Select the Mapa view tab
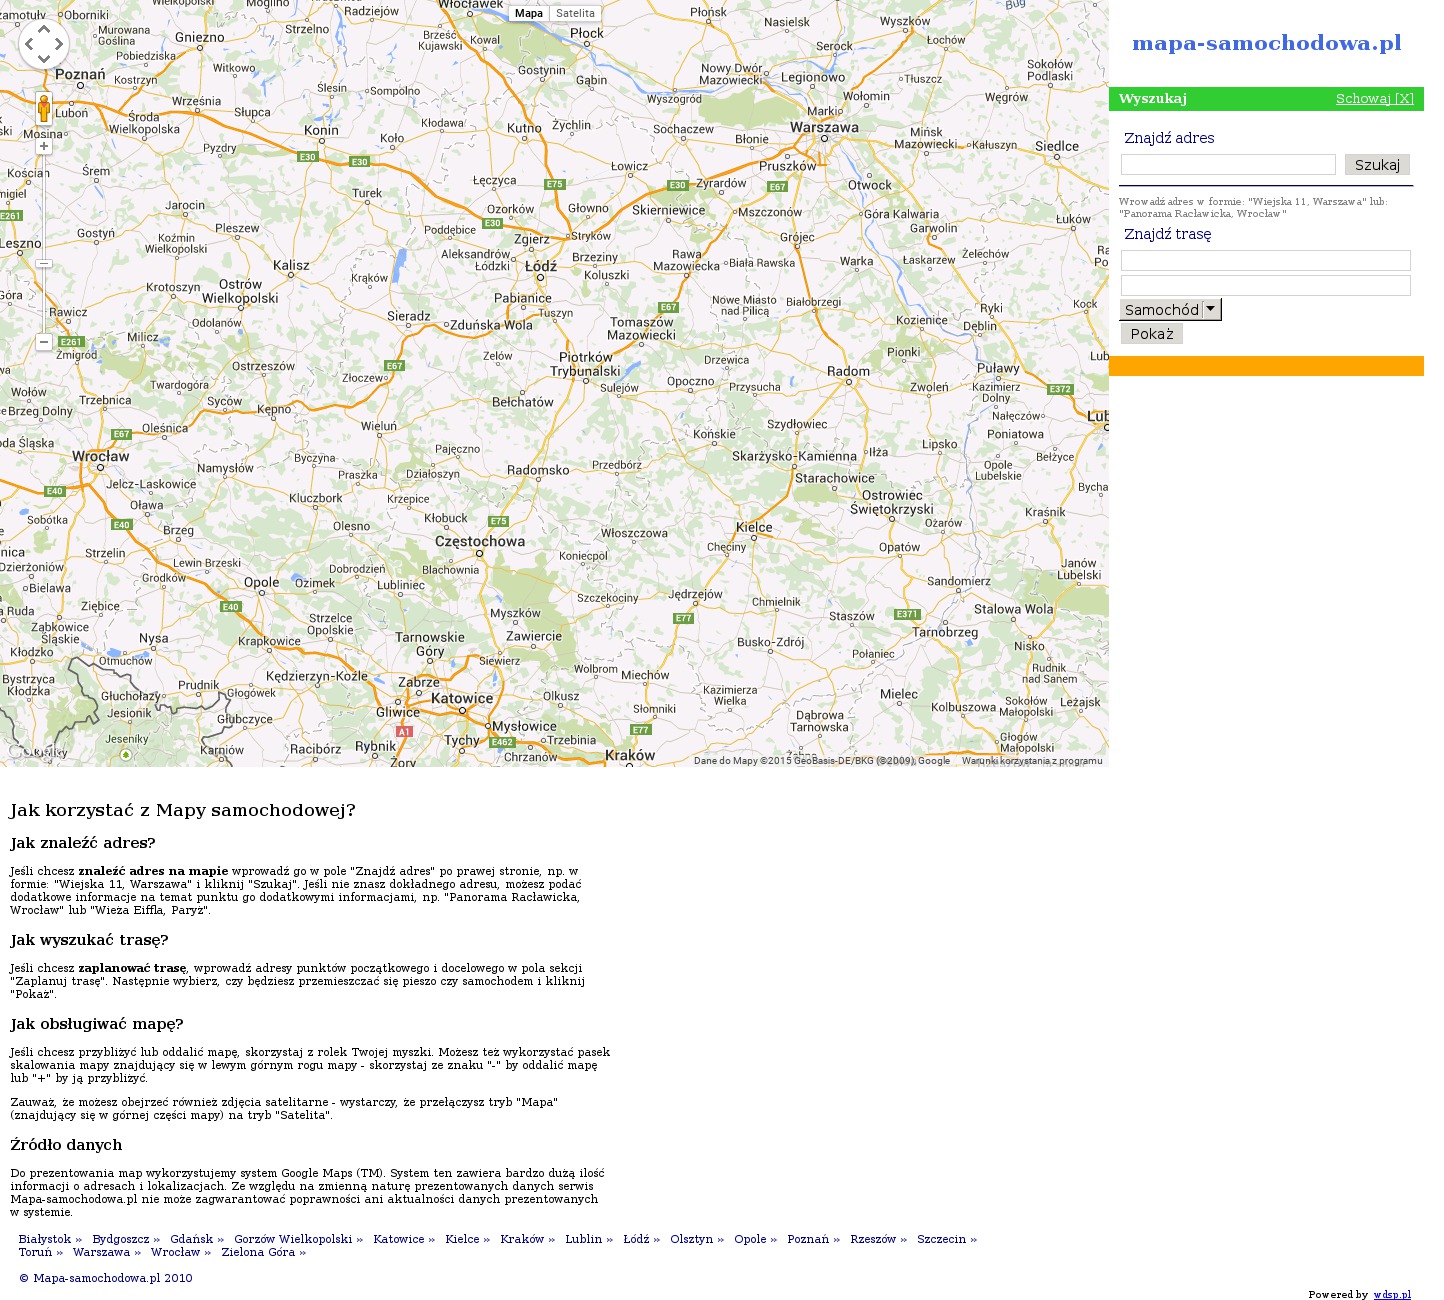This screenshot has width=1444, height=1300. [x=529, y=14]
